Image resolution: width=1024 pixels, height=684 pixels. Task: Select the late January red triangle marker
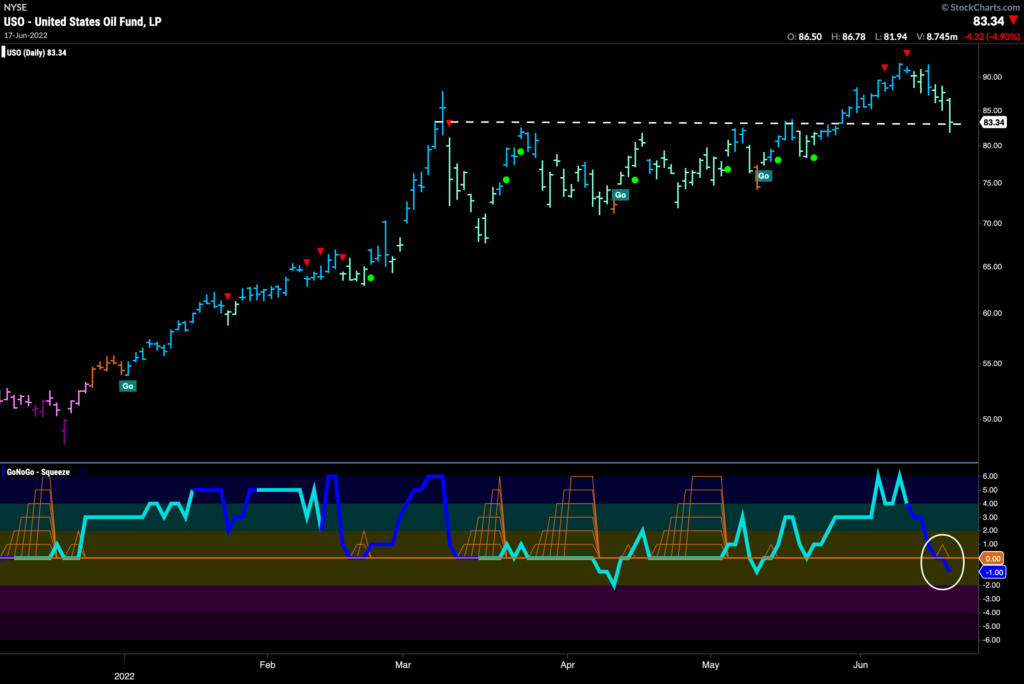point(227,297)
